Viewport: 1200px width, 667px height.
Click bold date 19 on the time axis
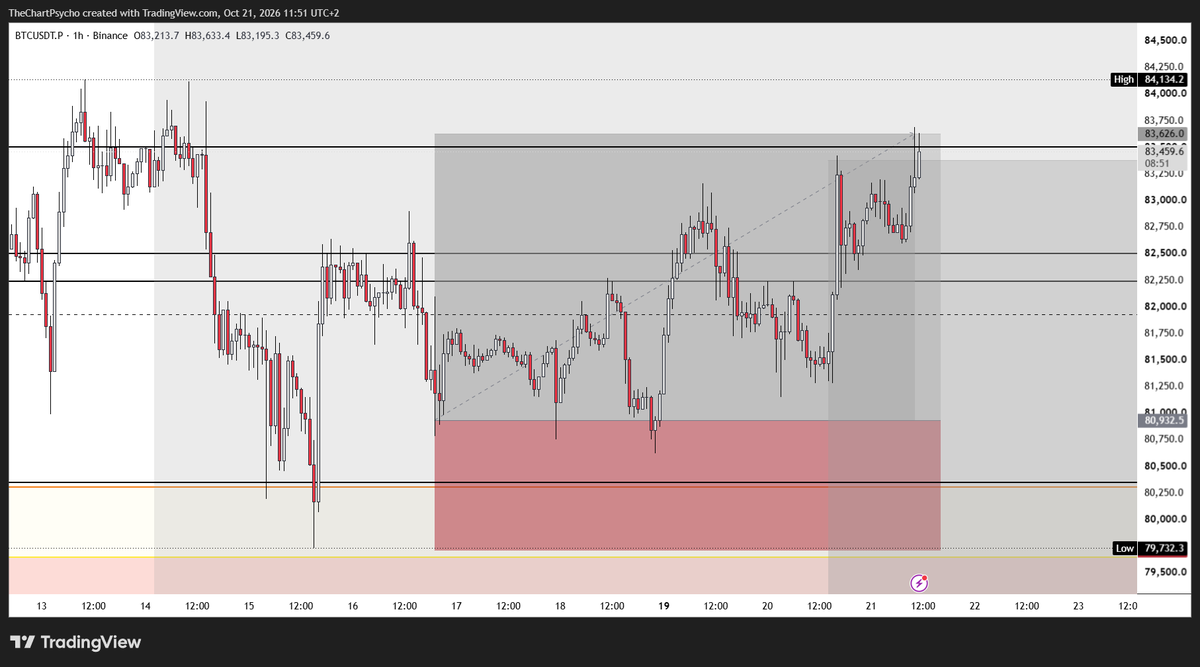click(x=664, y=606)
